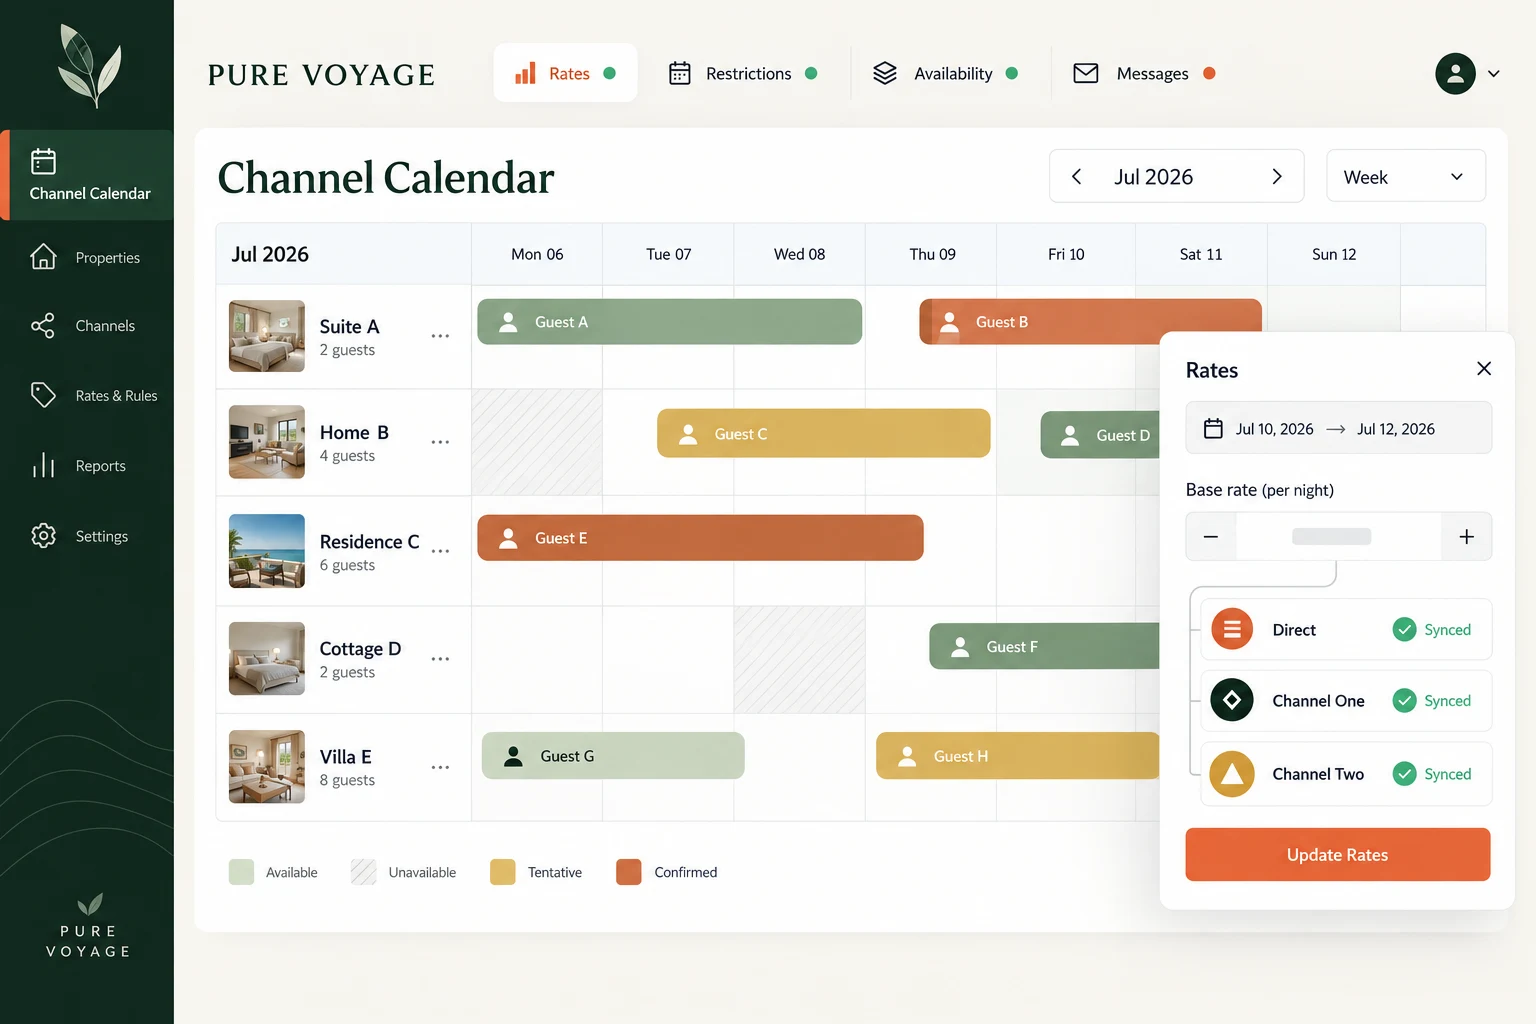The height and width of the screenshot is (1024, 1536).
Task: Select the Guest E booking bar
Action: tap(701, 538)
